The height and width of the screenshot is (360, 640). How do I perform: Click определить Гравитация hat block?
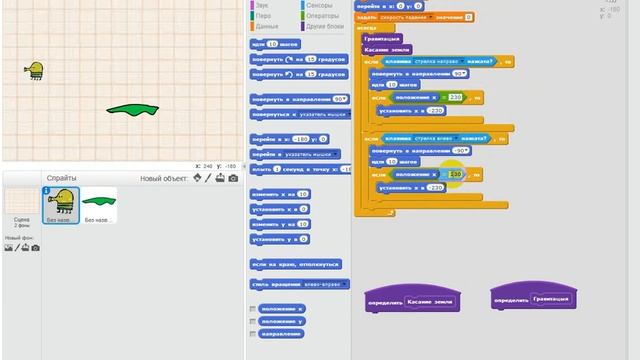(x=533, y=296)
